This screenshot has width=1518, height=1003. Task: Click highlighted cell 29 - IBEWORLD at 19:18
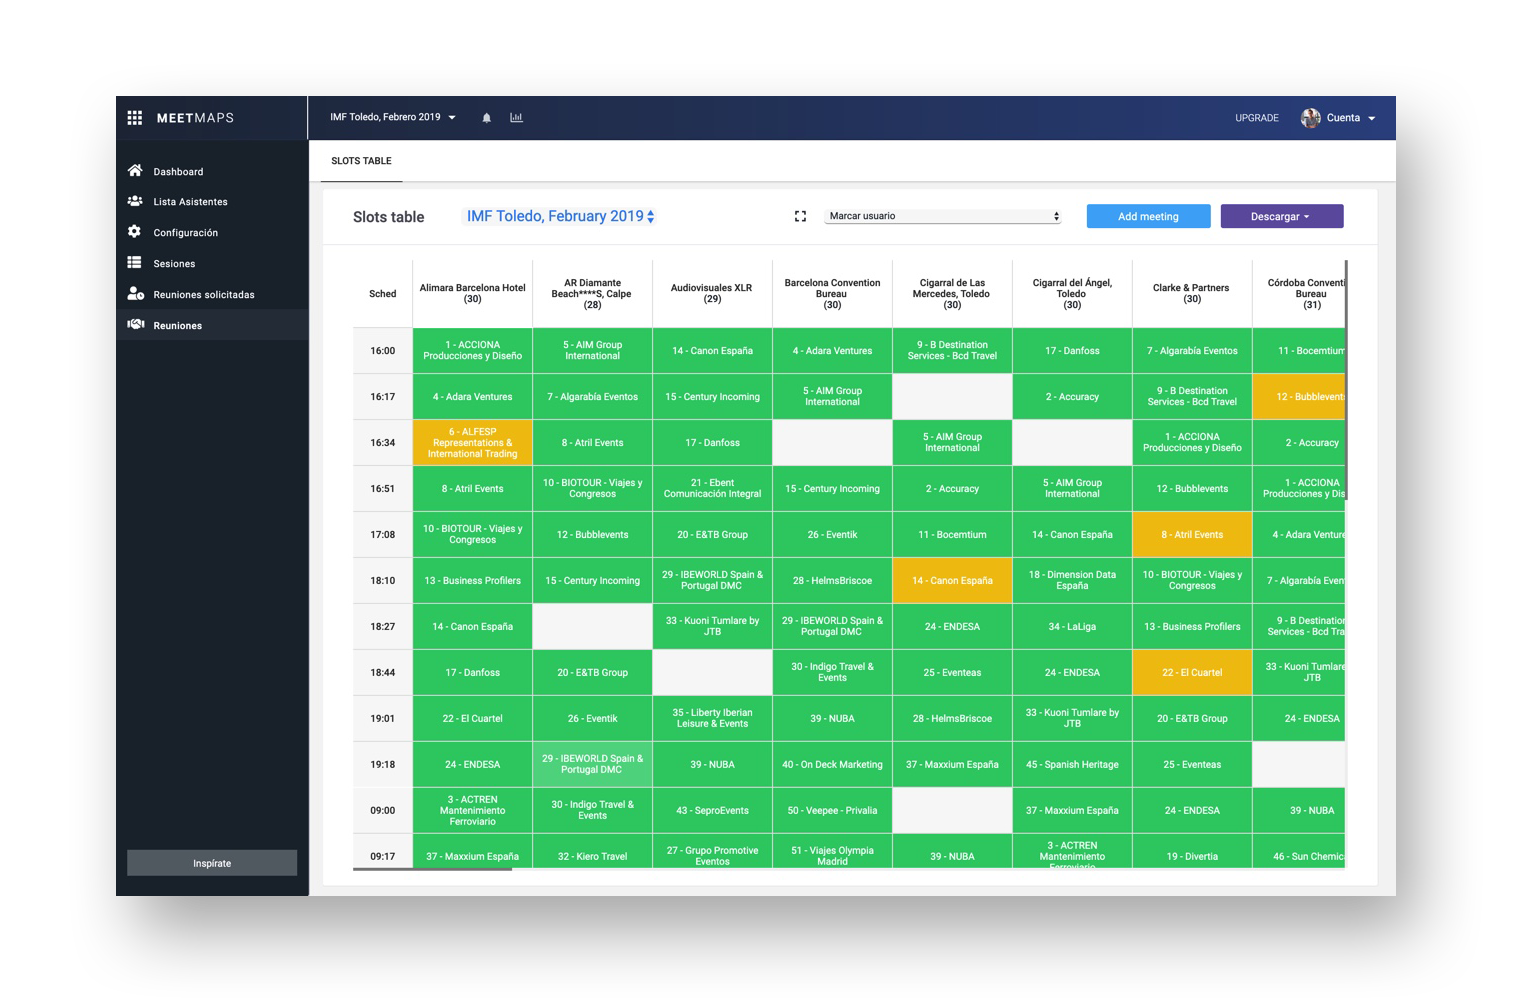[x=592, y=765]
